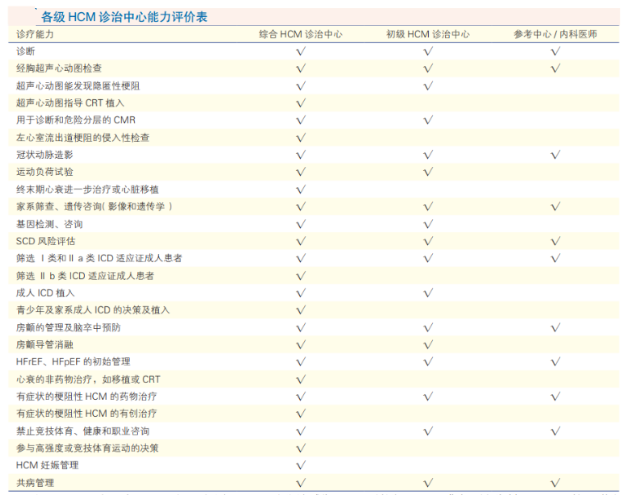Click the row label 共病管理

pos(35,483)
